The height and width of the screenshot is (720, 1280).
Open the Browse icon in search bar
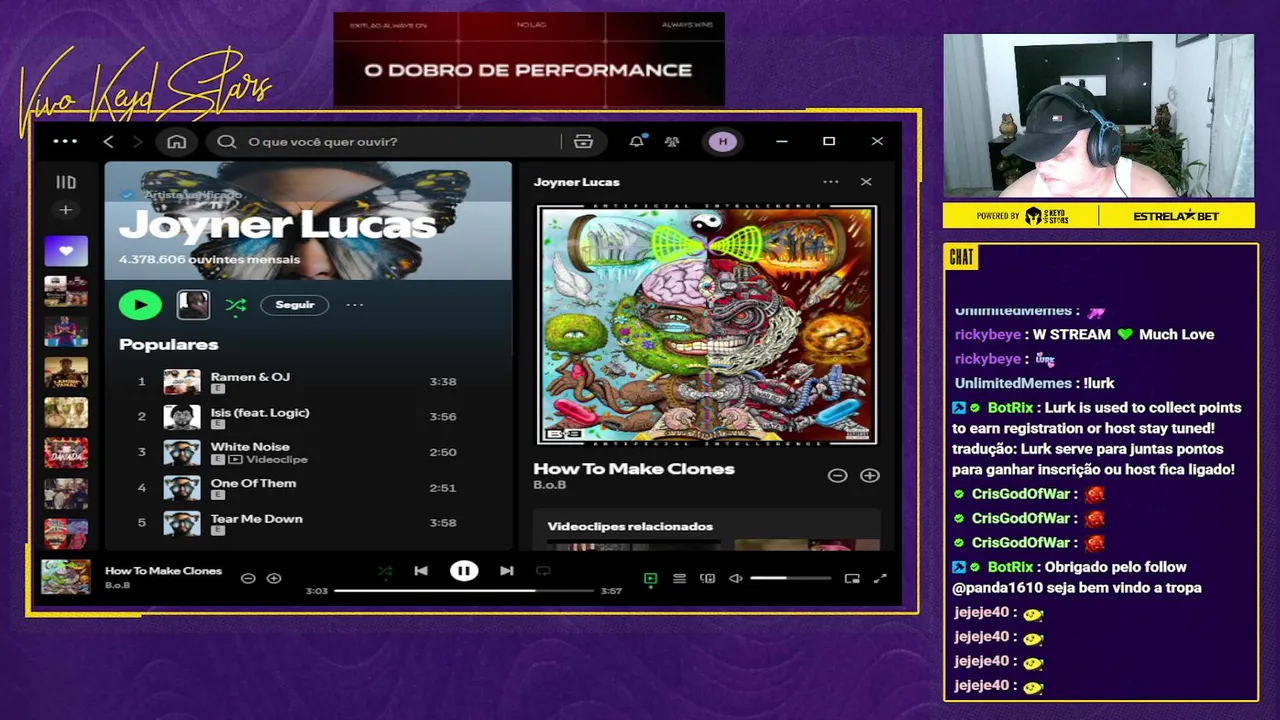tap(584, 142)
